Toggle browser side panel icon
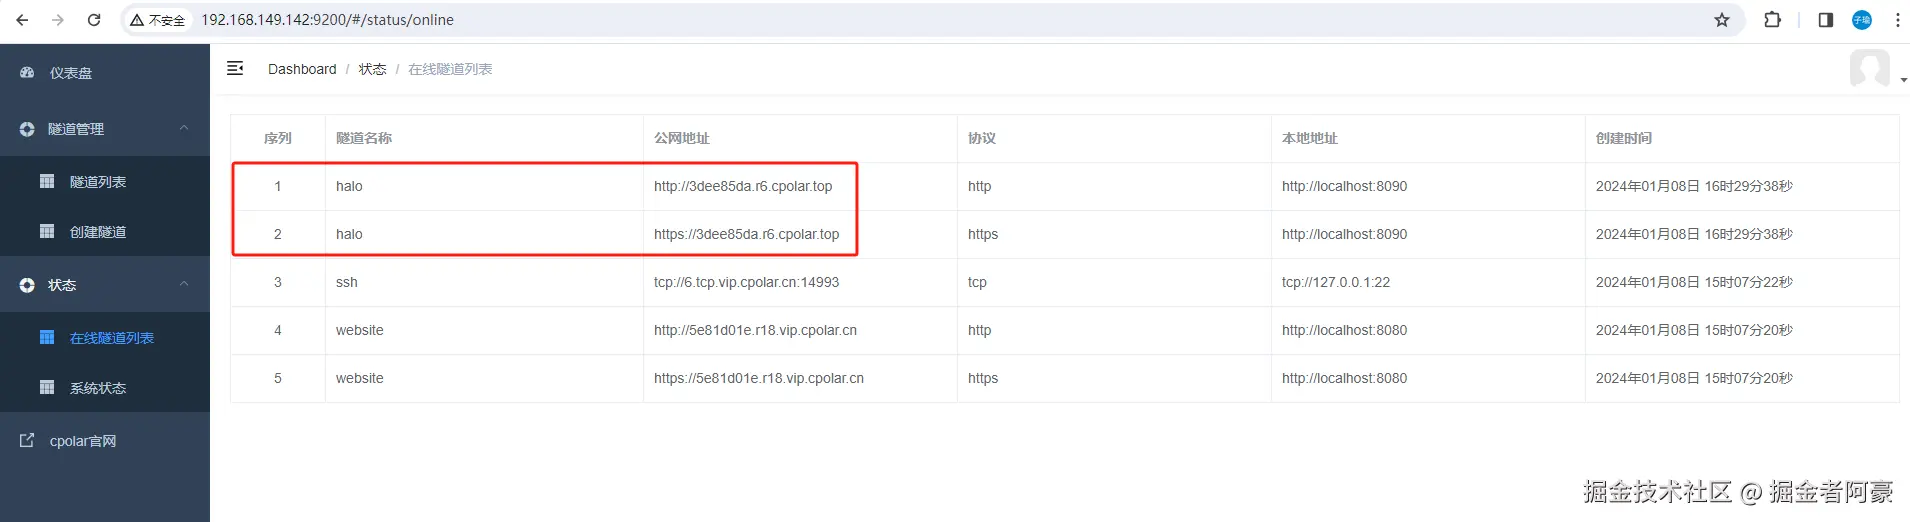1910x522 pixels. tap(1825, 20)
